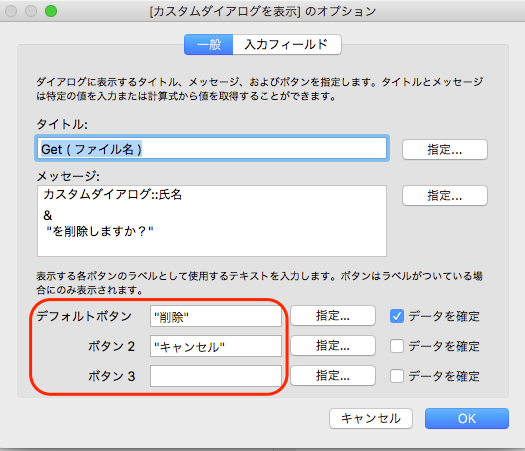525x451 pixels.
Task: Click 指定... button next to the message box
Action: click(445, 195)
